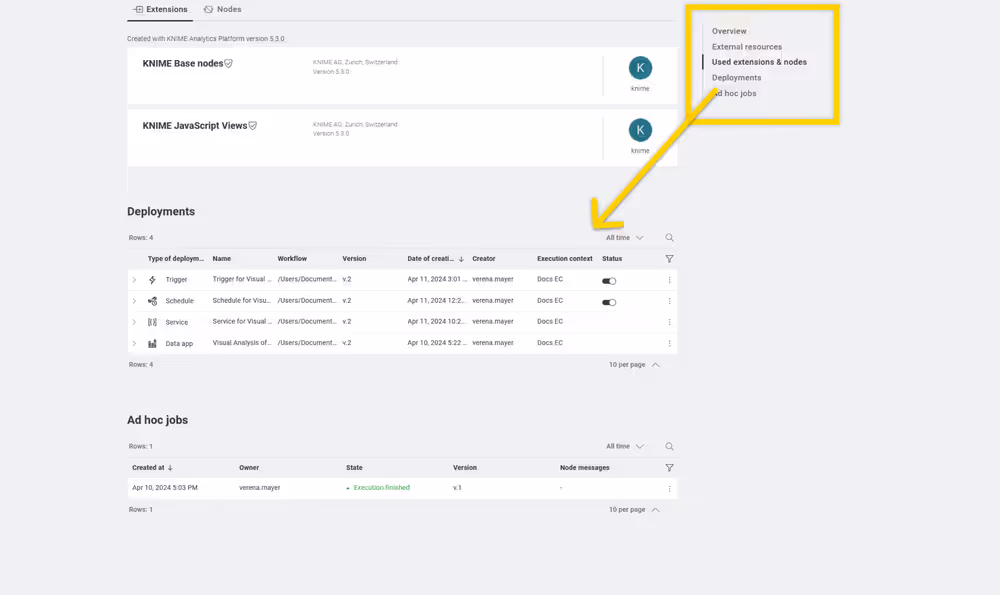Disable the Trigger deployment status toggle
This screenshot has width=1000, height=595.
click(609, 281)
